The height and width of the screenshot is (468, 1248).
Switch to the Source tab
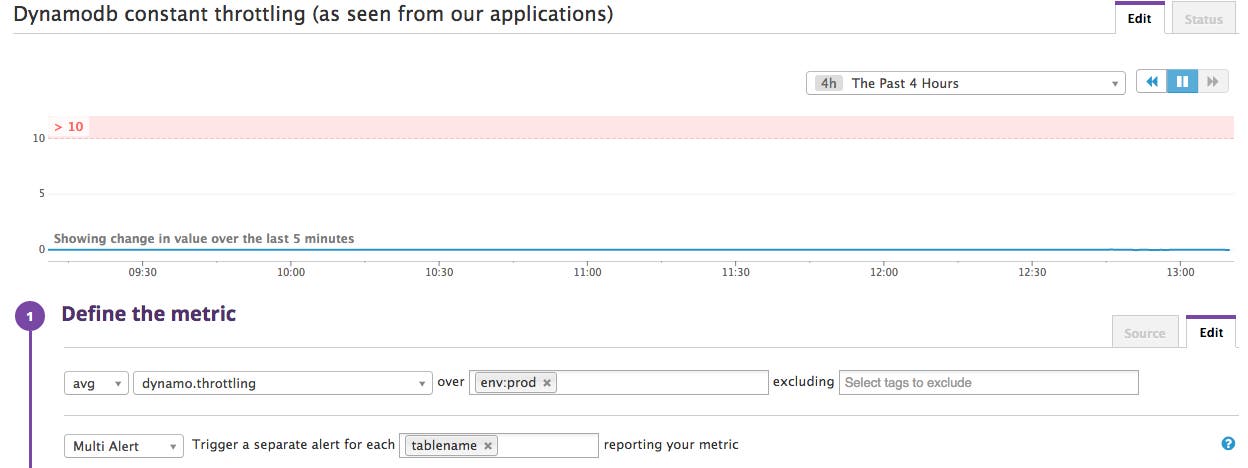(1144, 333)
